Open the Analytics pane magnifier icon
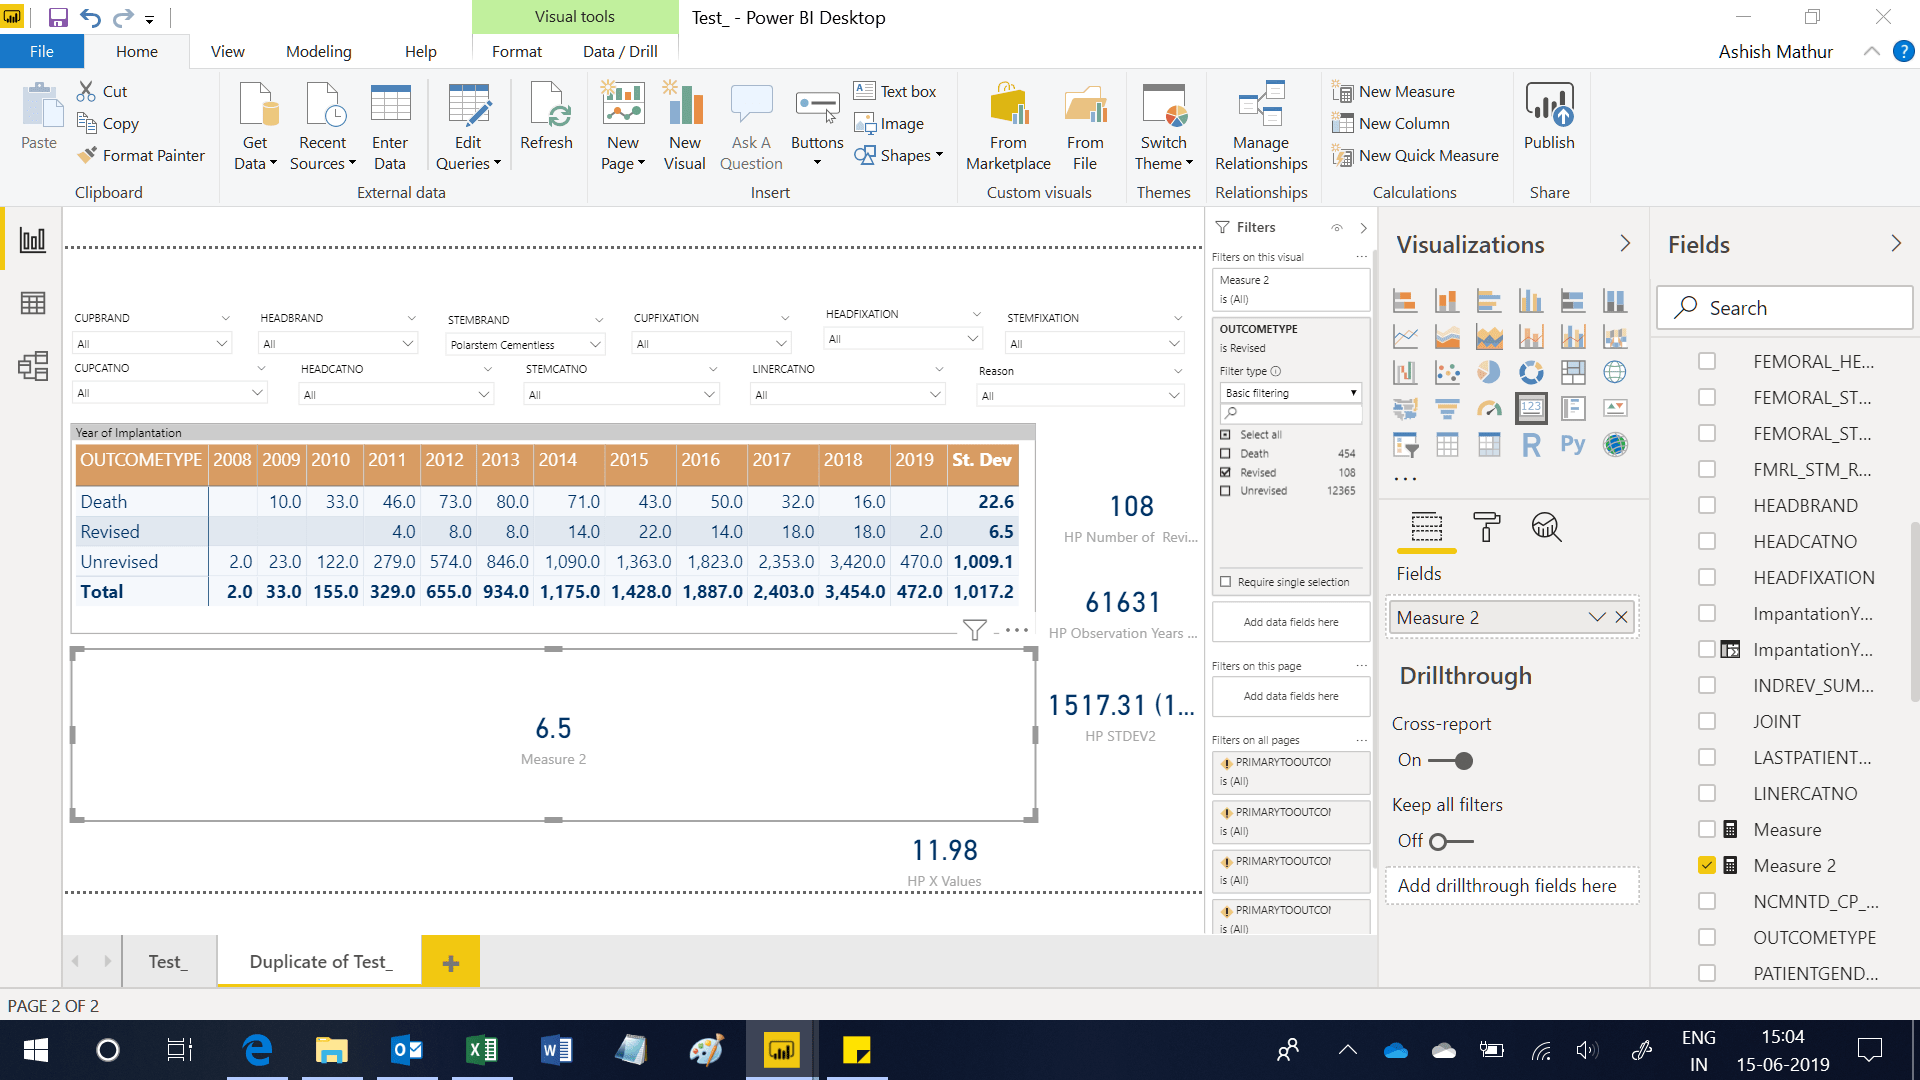Viewport: 1920px width, 1080px height. tap(1546, 526)
